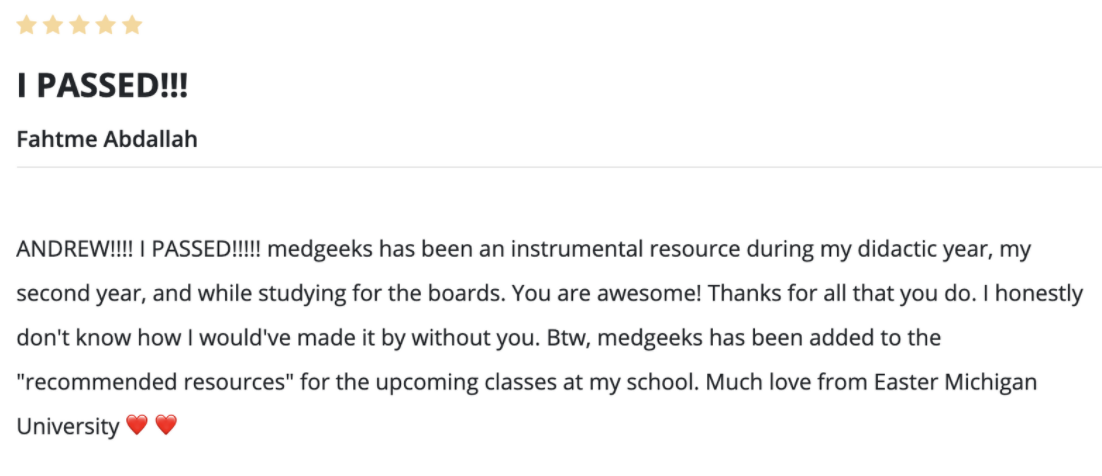Click the 'I PASSED!!!' review title
This screenshot has width=1102, height=476.
[x=103, y=86]
